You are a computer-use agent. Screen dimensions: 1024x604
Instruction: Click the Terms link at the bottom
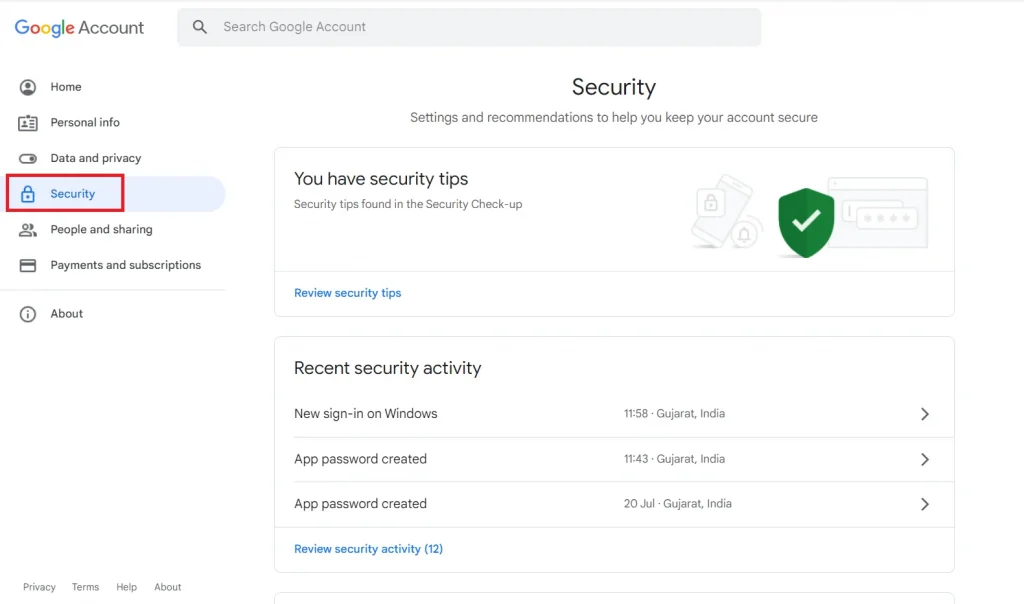click(x=85, y=587)
